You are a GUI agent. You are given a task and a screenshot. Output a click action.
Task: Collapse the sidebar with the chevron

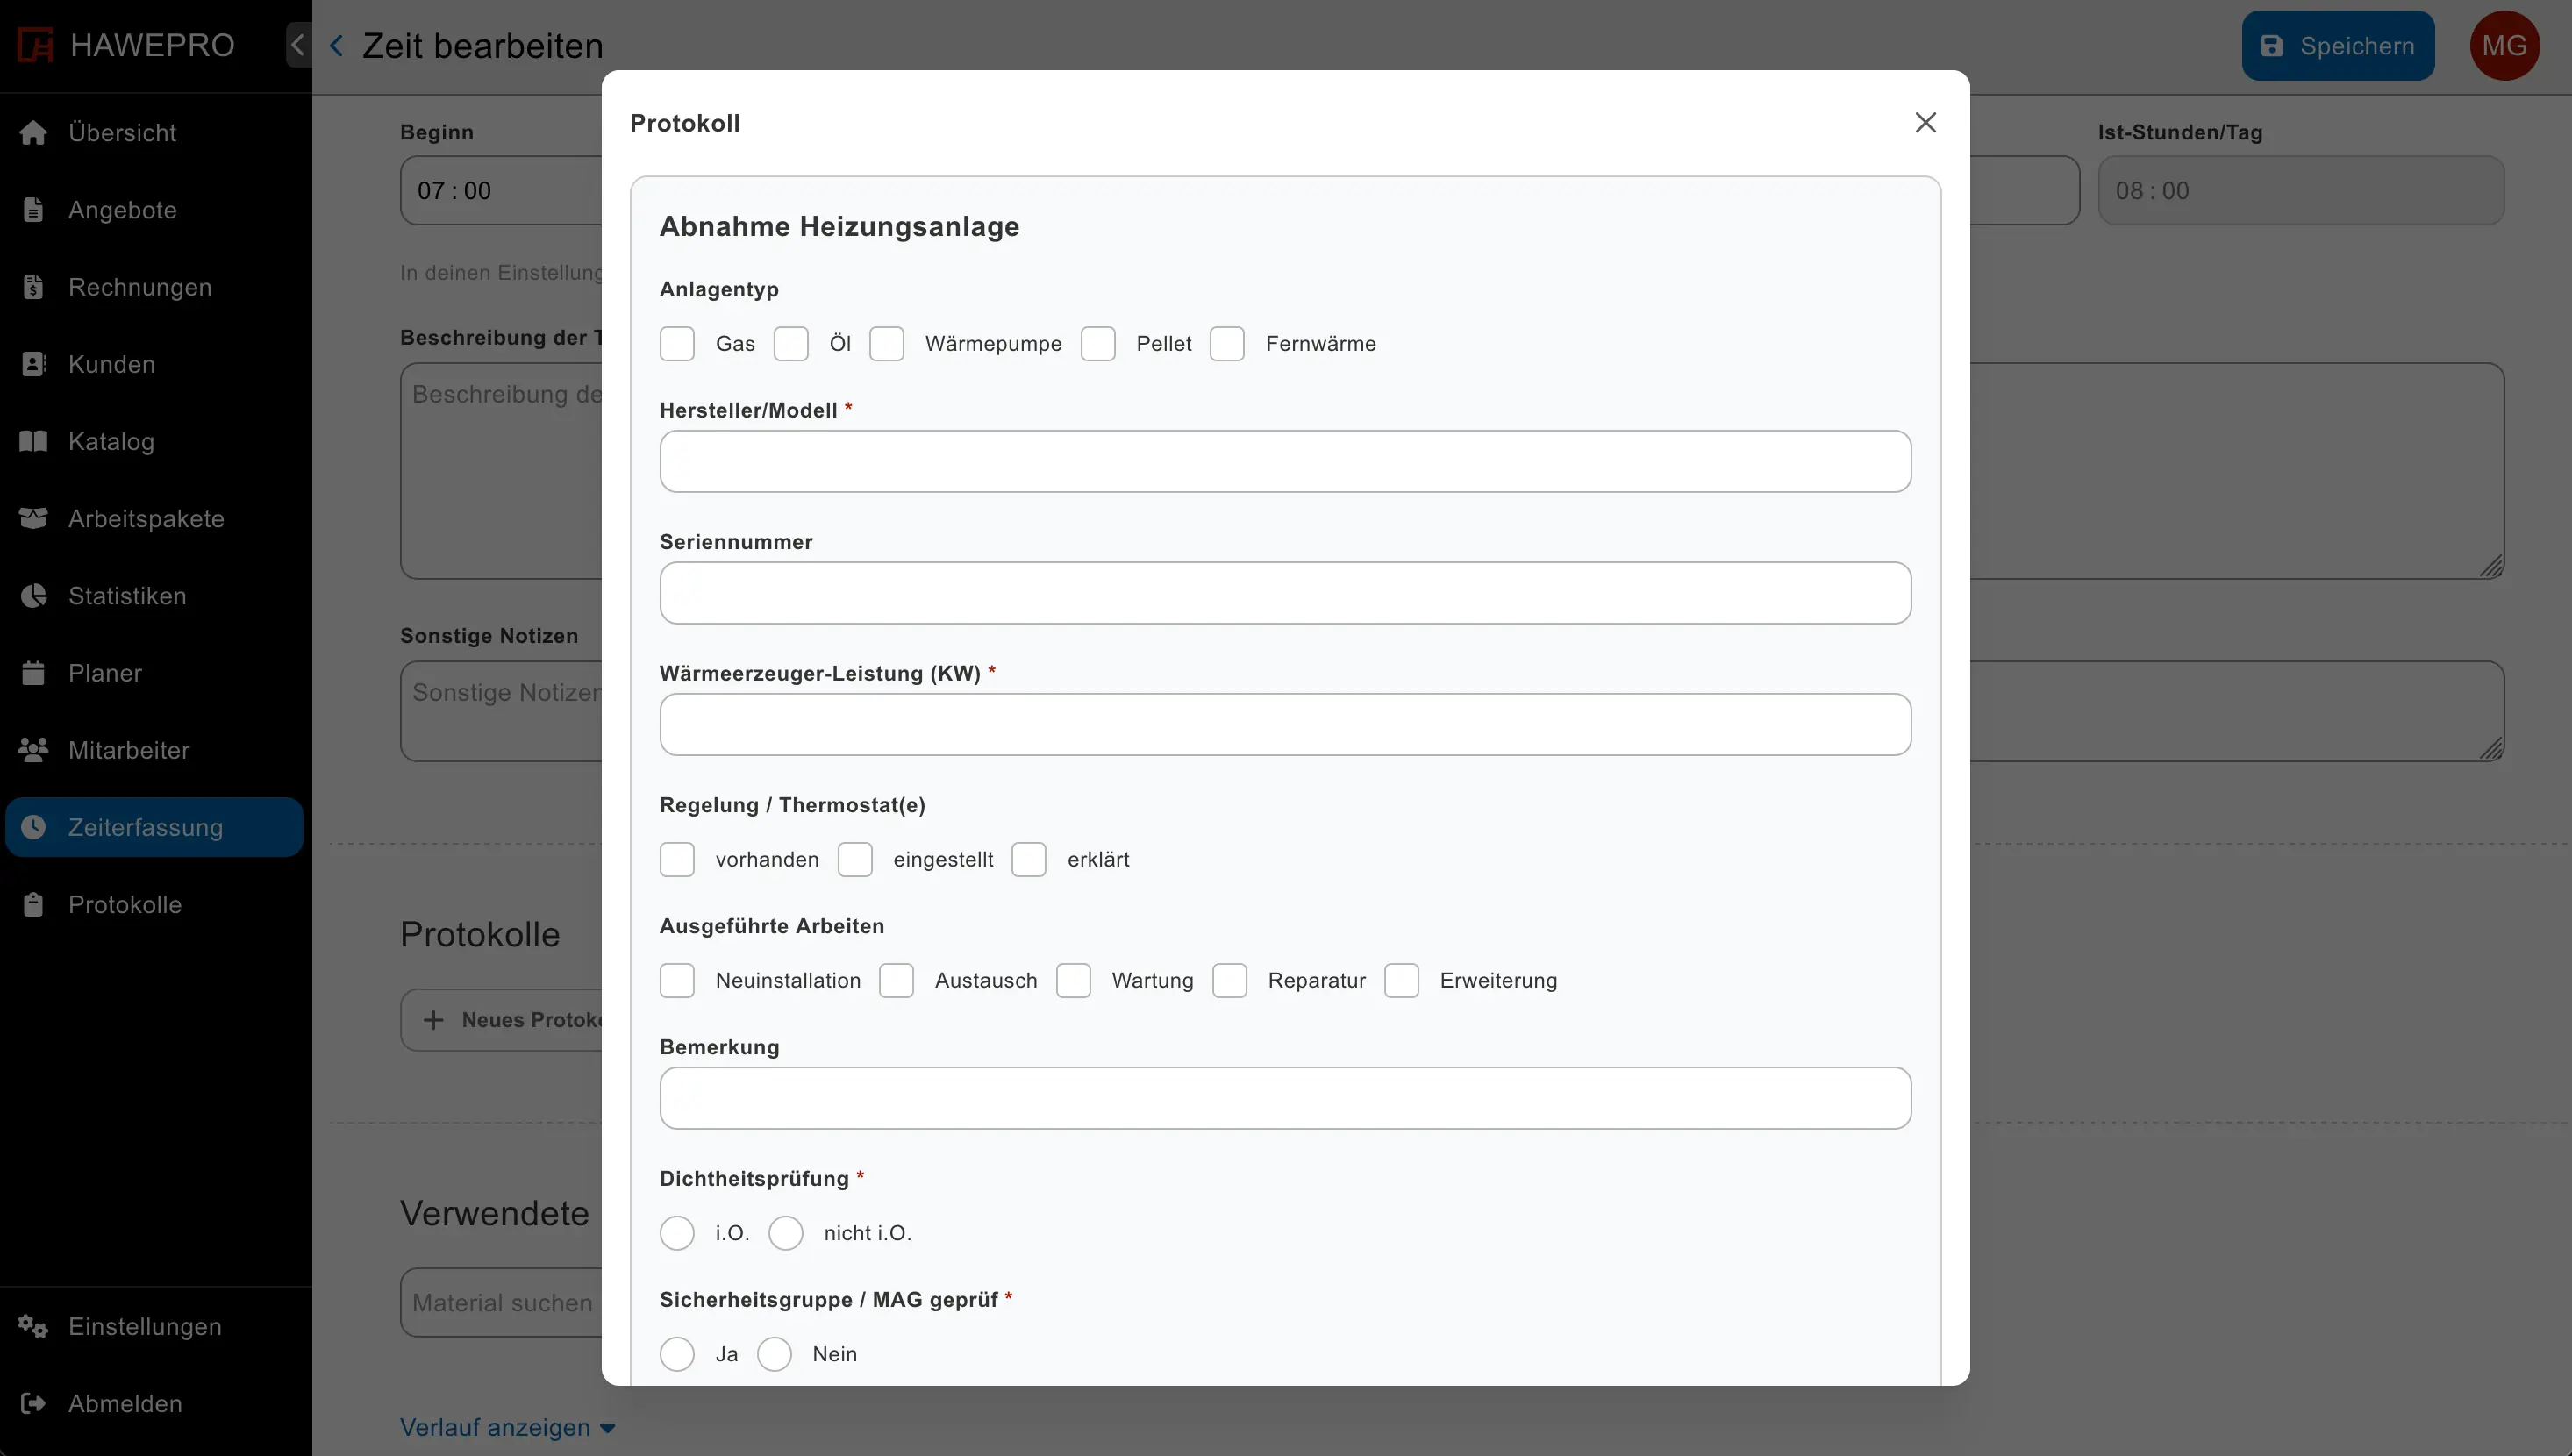click(297, 45)
